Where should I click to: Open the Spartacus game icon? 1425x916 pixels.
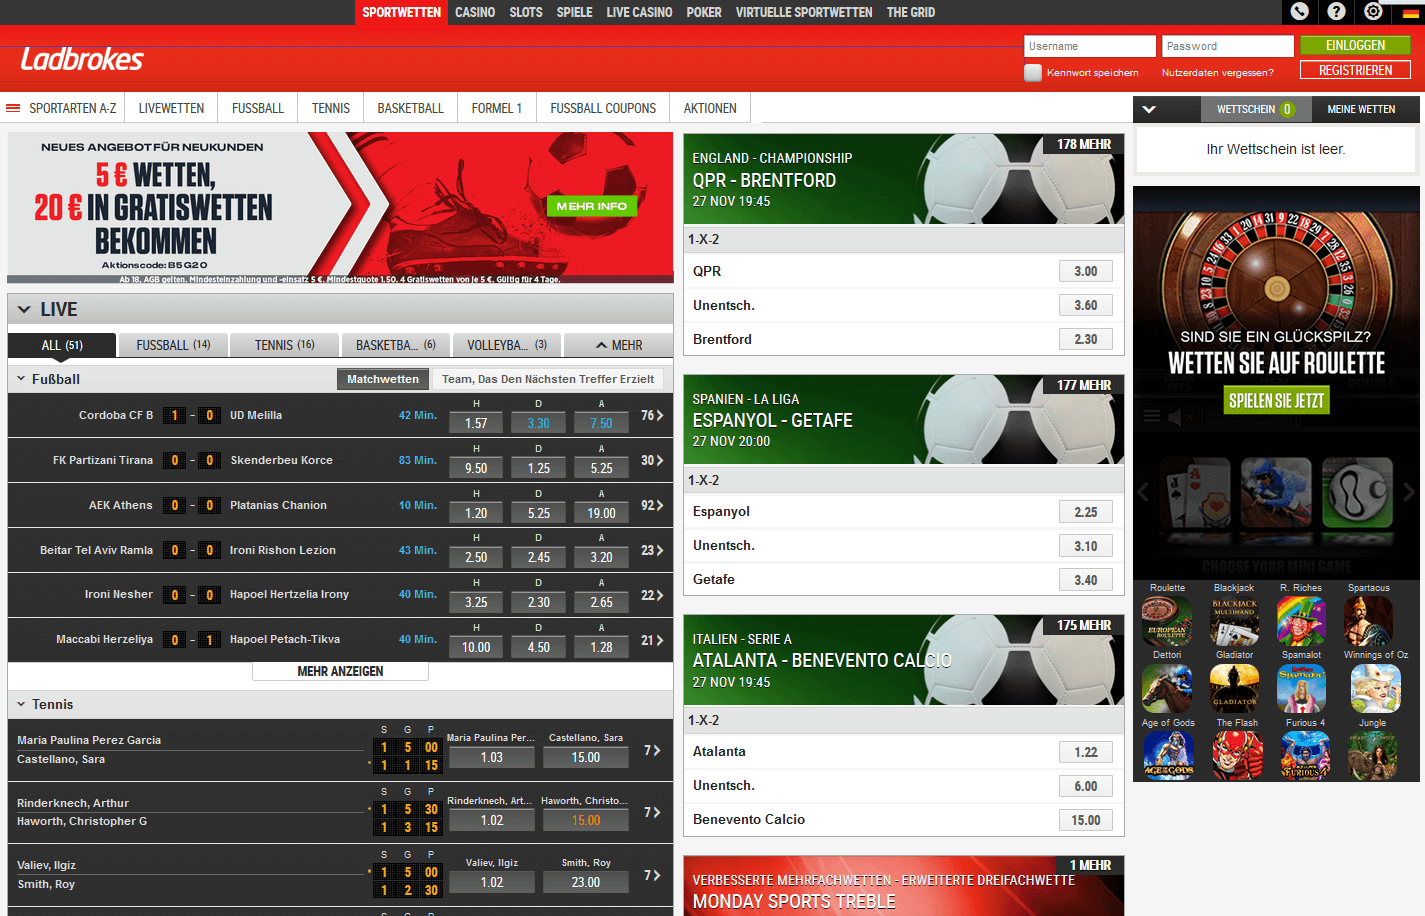tap(1369, 621)
